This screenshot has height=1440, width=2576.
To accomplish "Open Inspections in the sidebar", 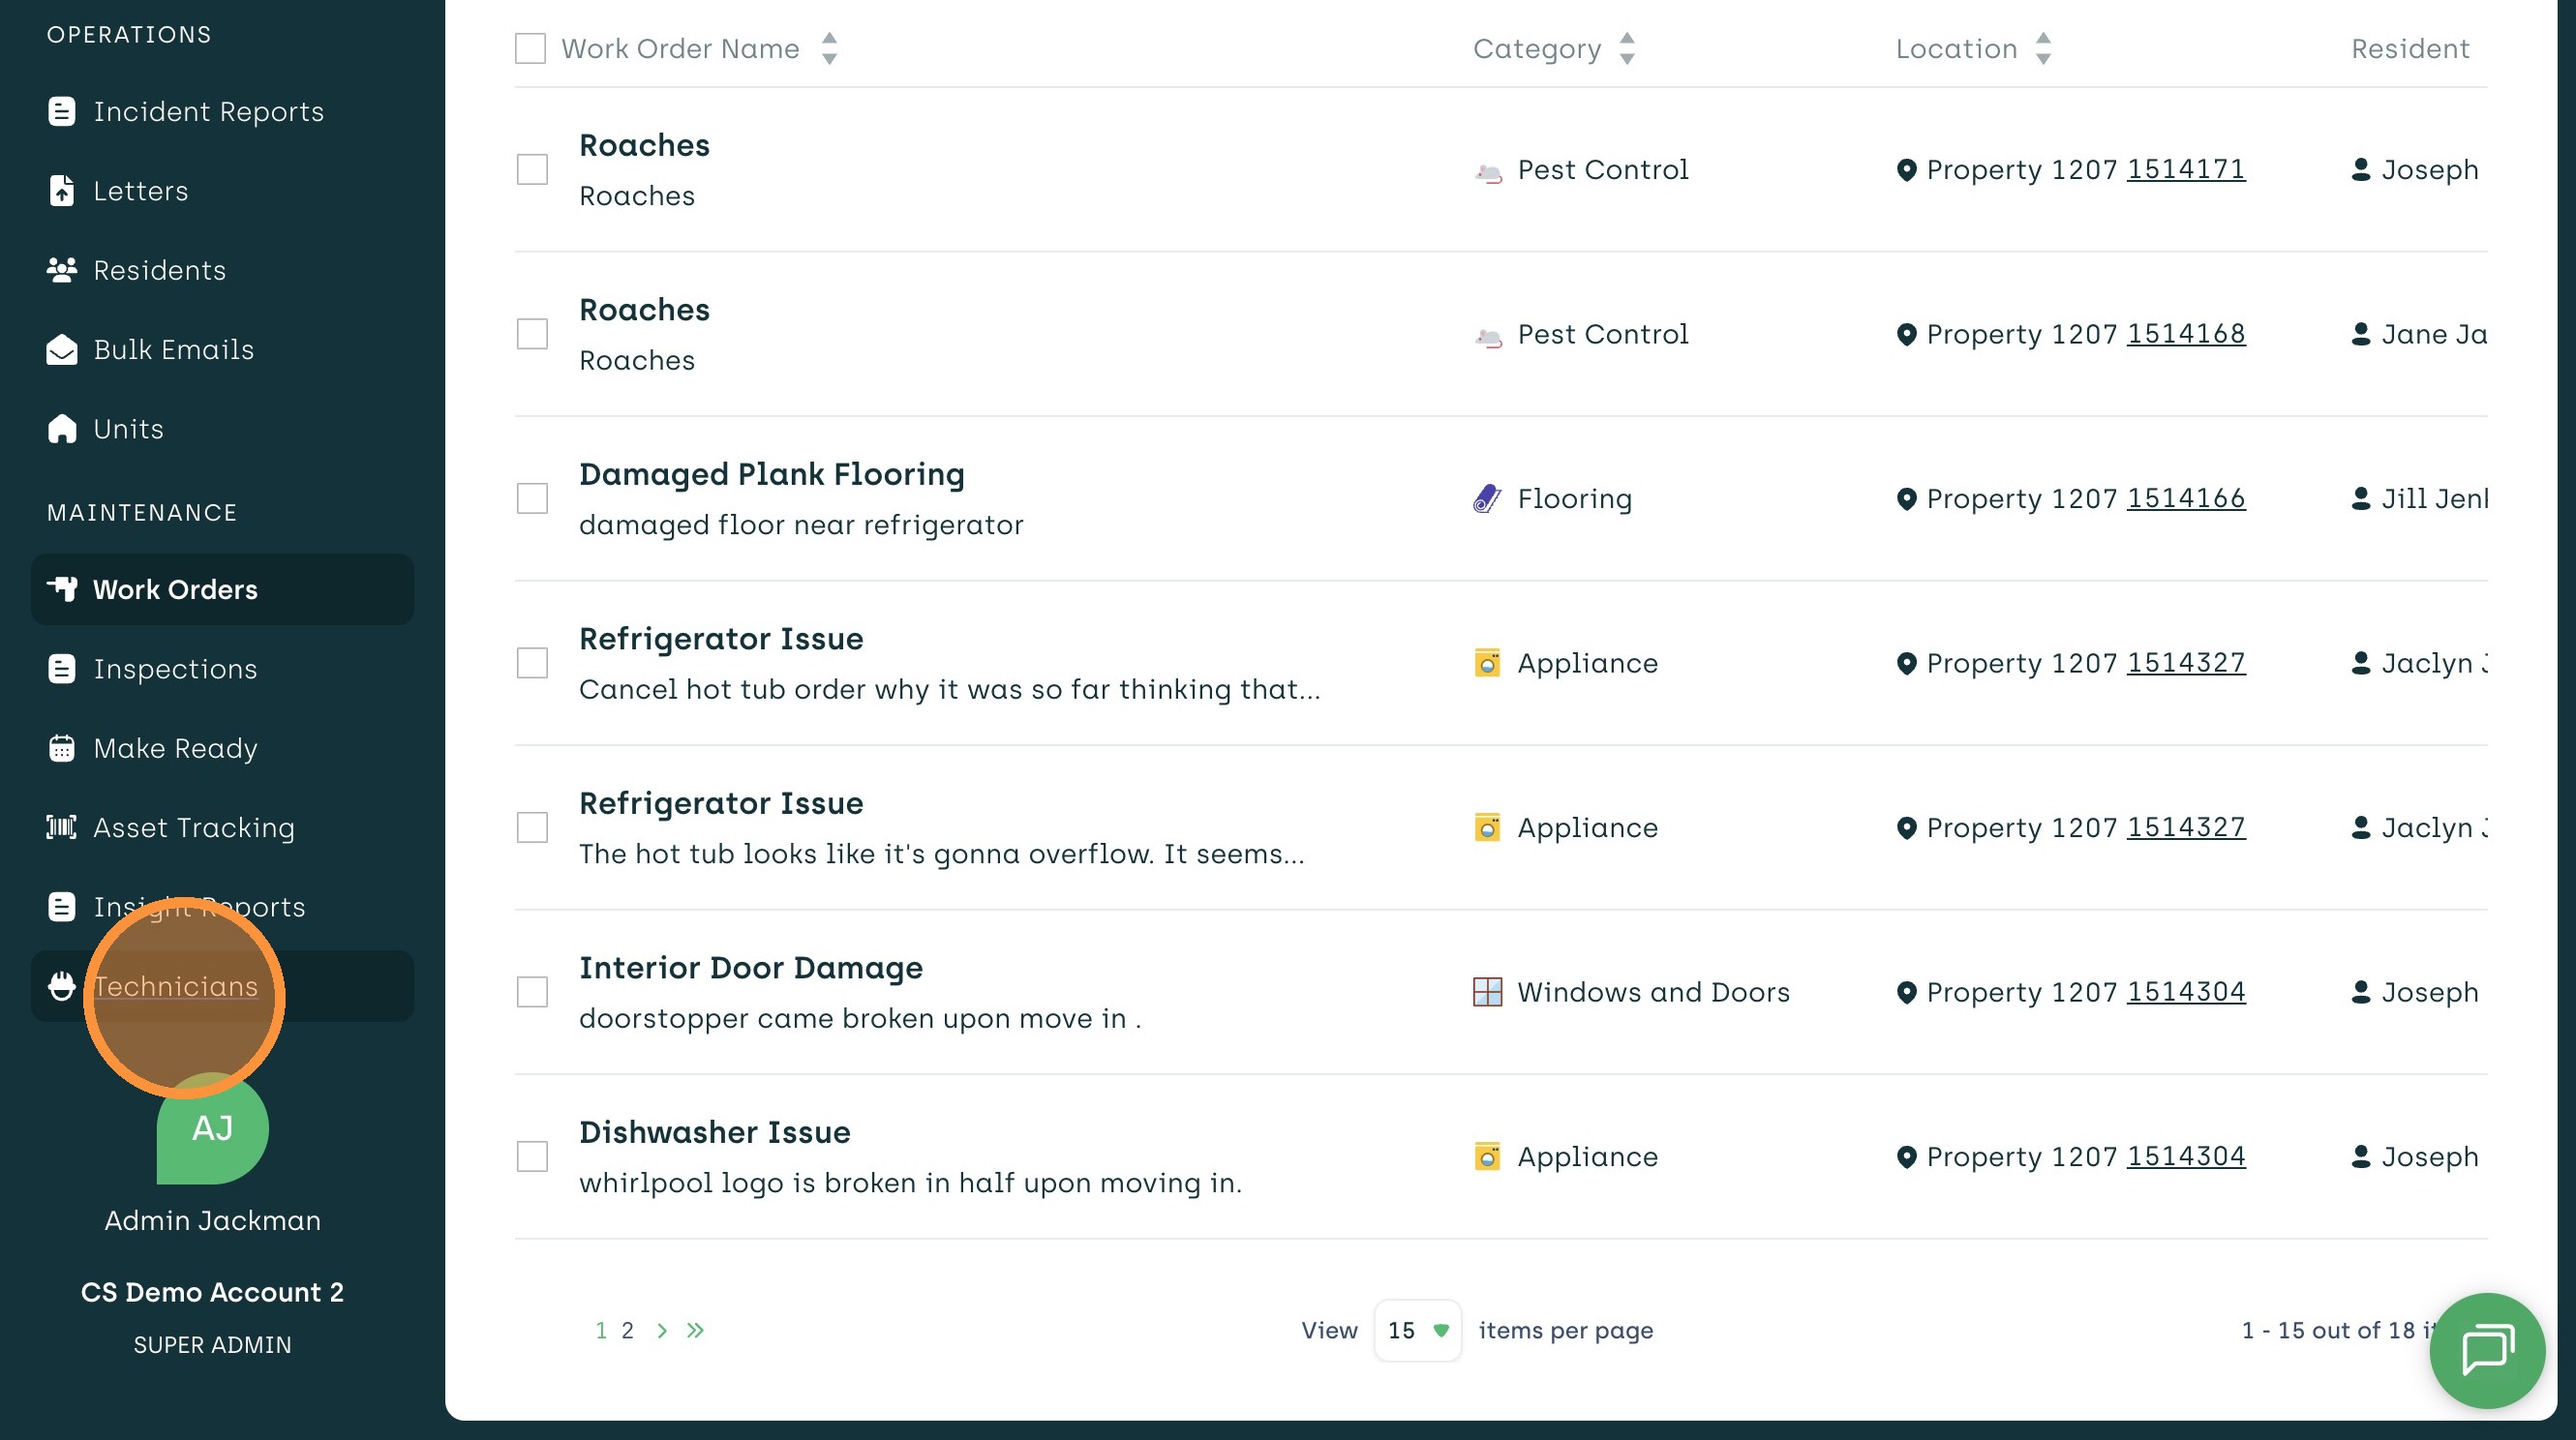I will coord(175,669).
